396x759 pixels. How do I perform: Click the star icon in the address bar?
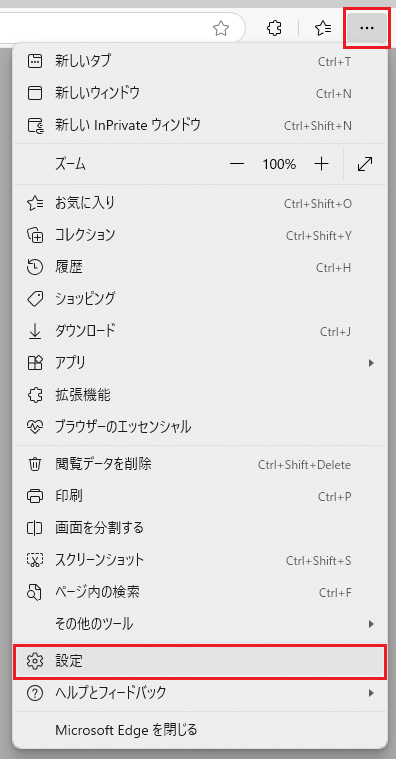[x=221, y=29]
